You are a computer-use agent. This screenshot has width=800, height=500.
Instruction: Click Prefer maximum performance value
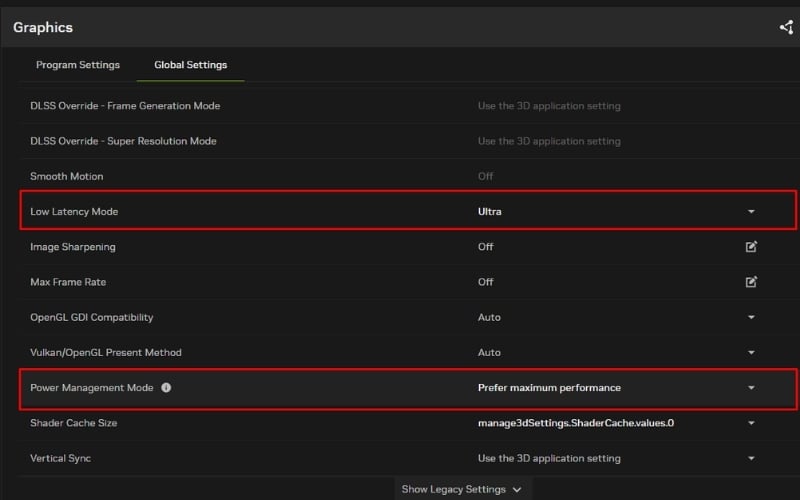pos(549,388)
